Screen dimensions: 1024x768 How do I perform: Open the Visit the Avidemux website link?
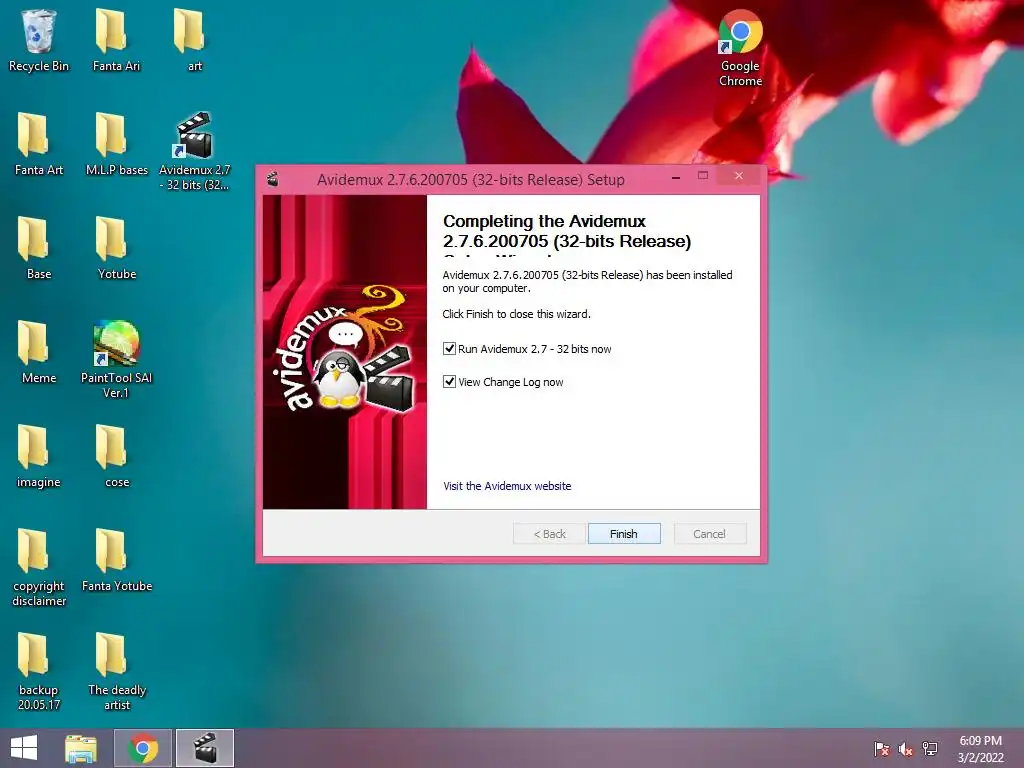tap(507, 486)
